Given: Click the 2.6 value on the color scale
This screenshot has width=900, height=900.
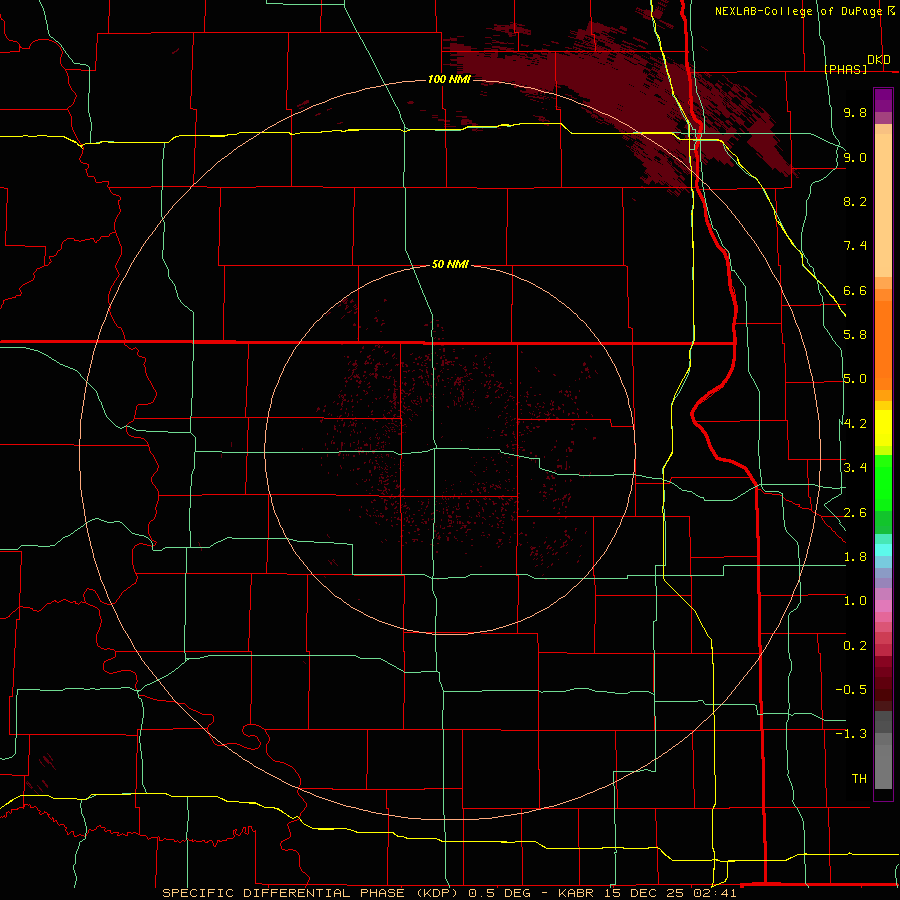Looking at the screenshot, I should point(855,513).
